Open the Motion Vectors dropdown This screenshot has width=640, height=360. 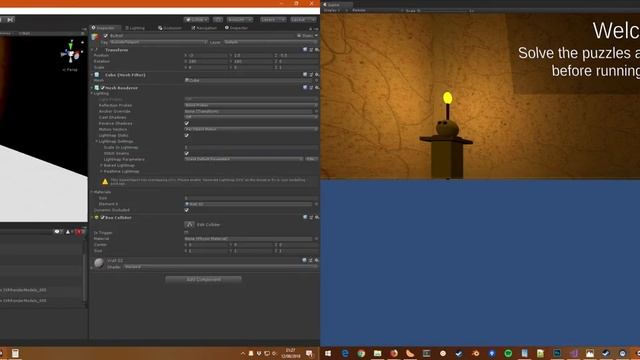coord(251,129)
